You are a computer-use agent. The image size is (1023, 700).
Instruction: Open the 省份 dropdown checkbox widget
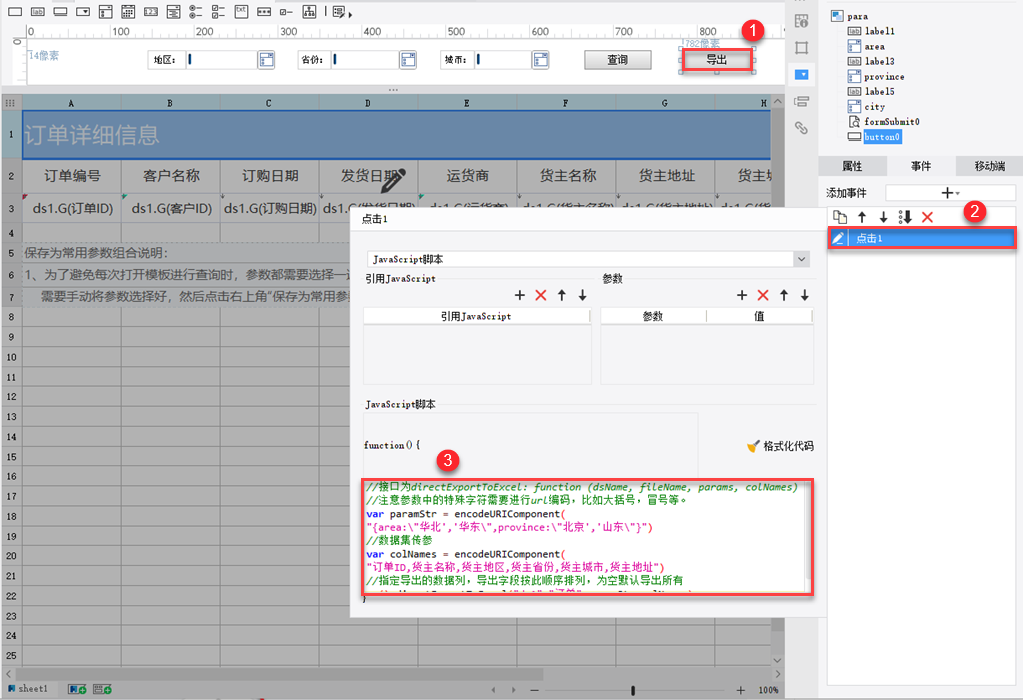tap(408, 60)
